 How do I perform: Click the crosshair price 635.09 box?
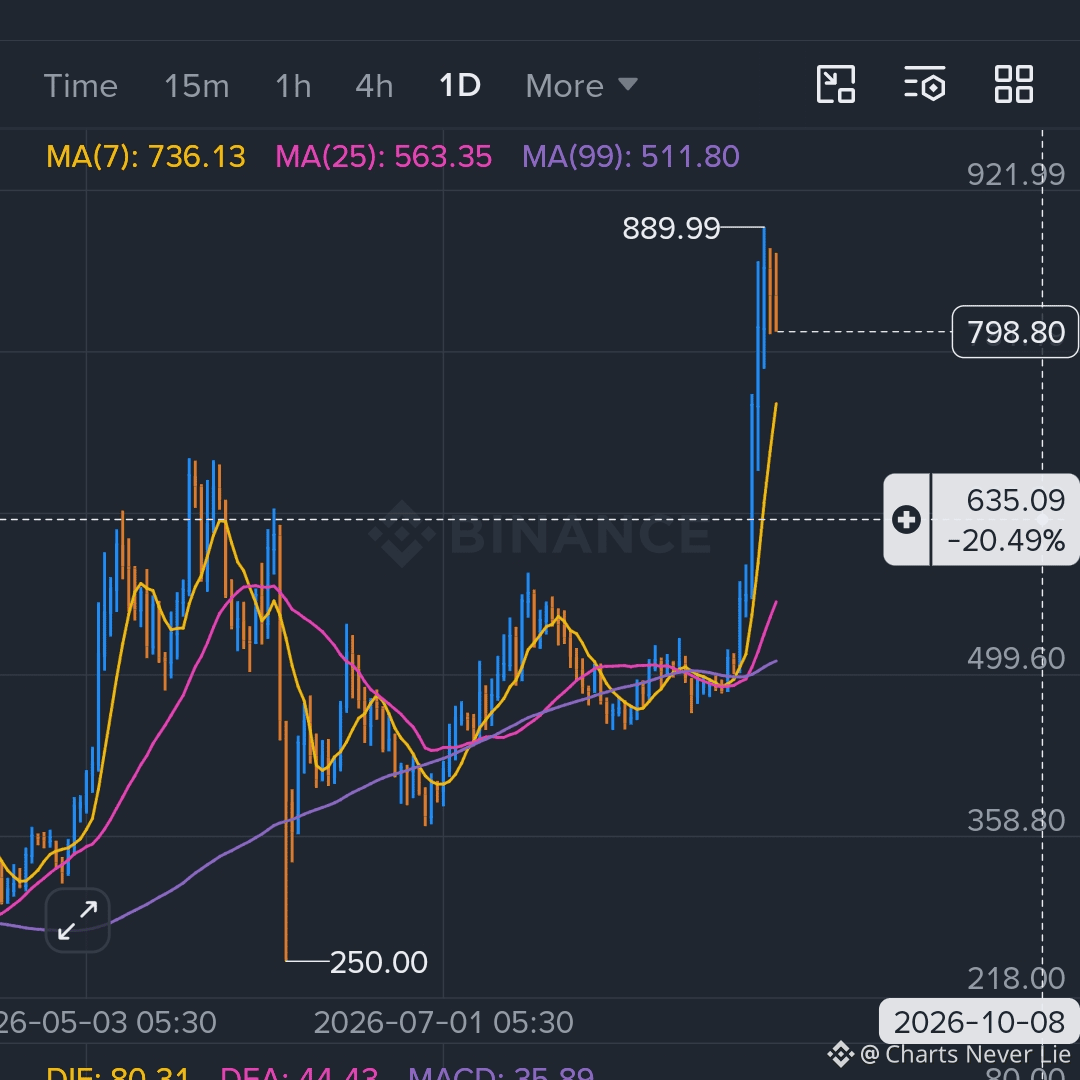[x=1005, y=520]
